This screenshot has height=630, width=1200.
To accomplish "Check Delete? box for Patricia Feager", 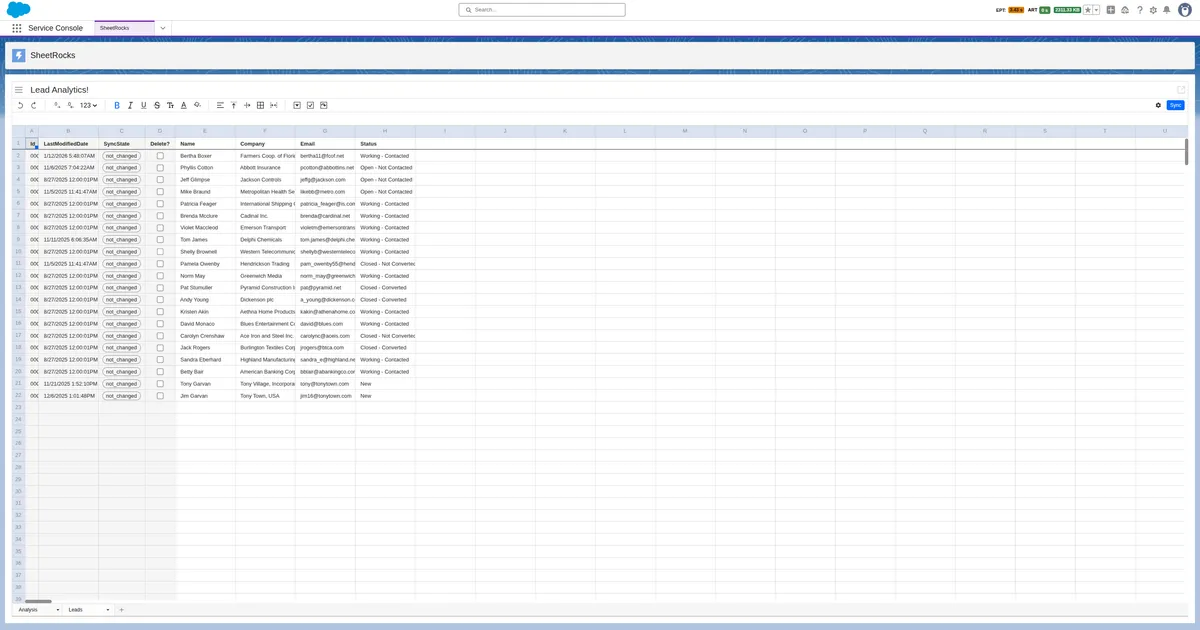I will (x=160, y=204).
